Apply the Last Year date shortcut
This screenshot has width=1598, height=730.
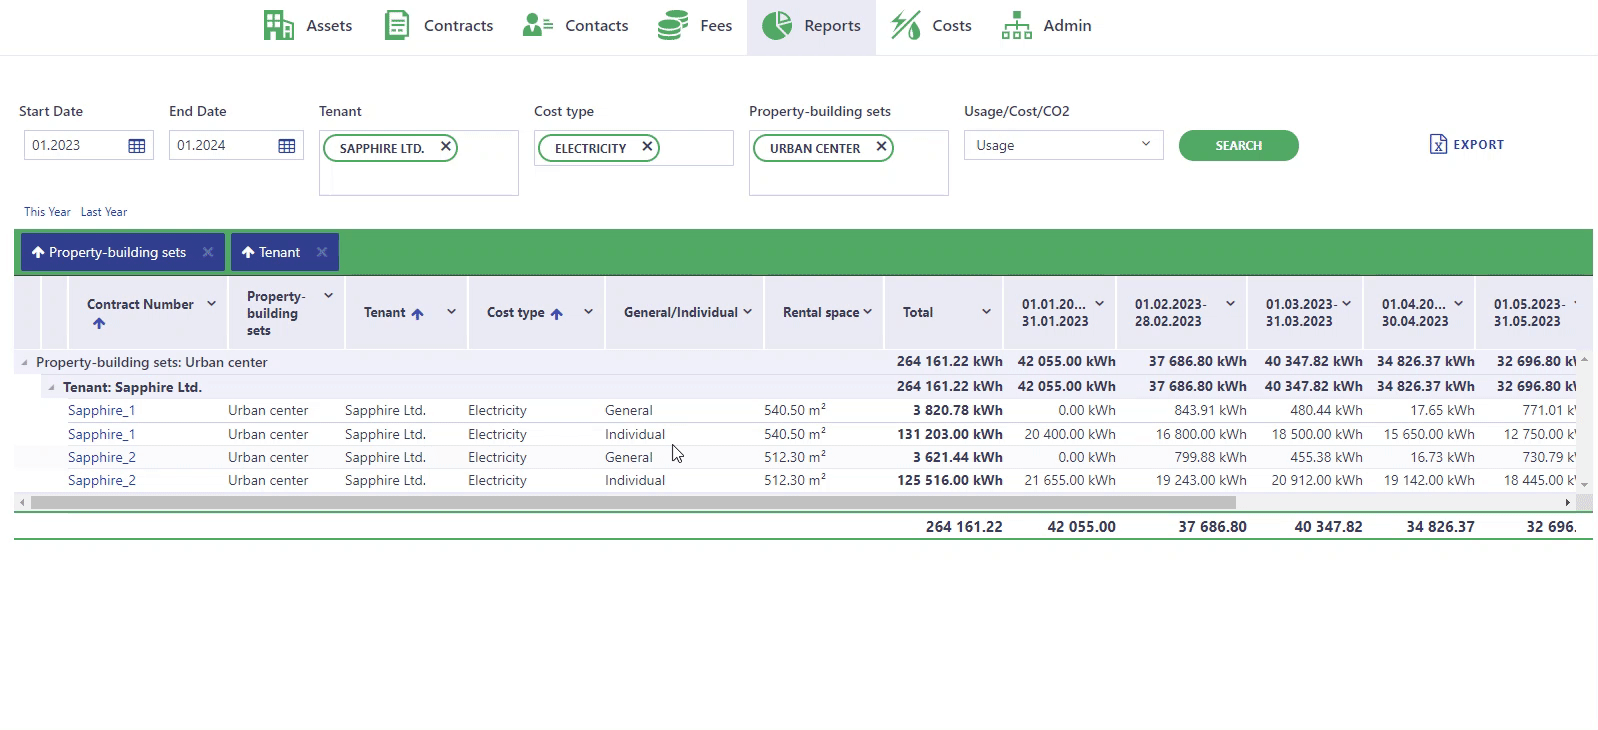104,212
